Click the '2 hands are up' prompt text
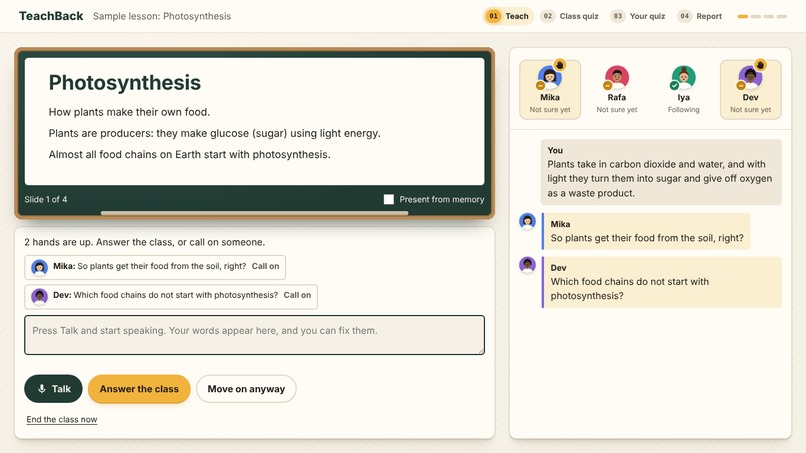Viewport: 806px width, 453px height. tap(145, 242)
